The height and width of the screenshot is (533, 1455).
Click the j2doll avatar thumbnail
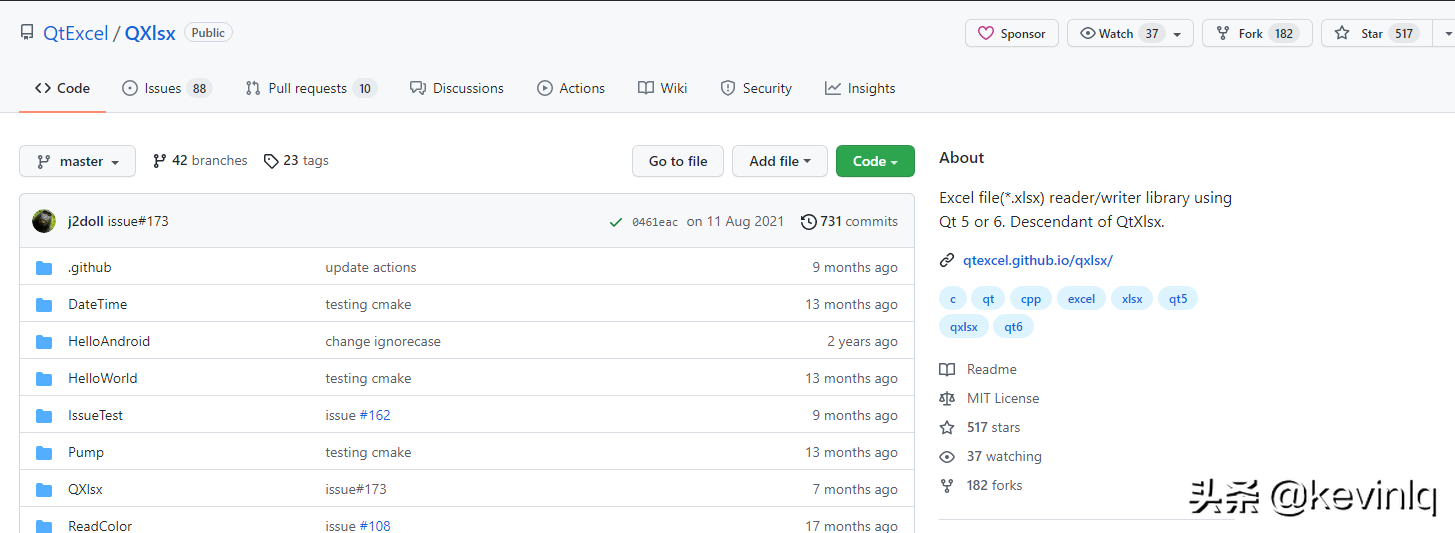tap(44, 221)
